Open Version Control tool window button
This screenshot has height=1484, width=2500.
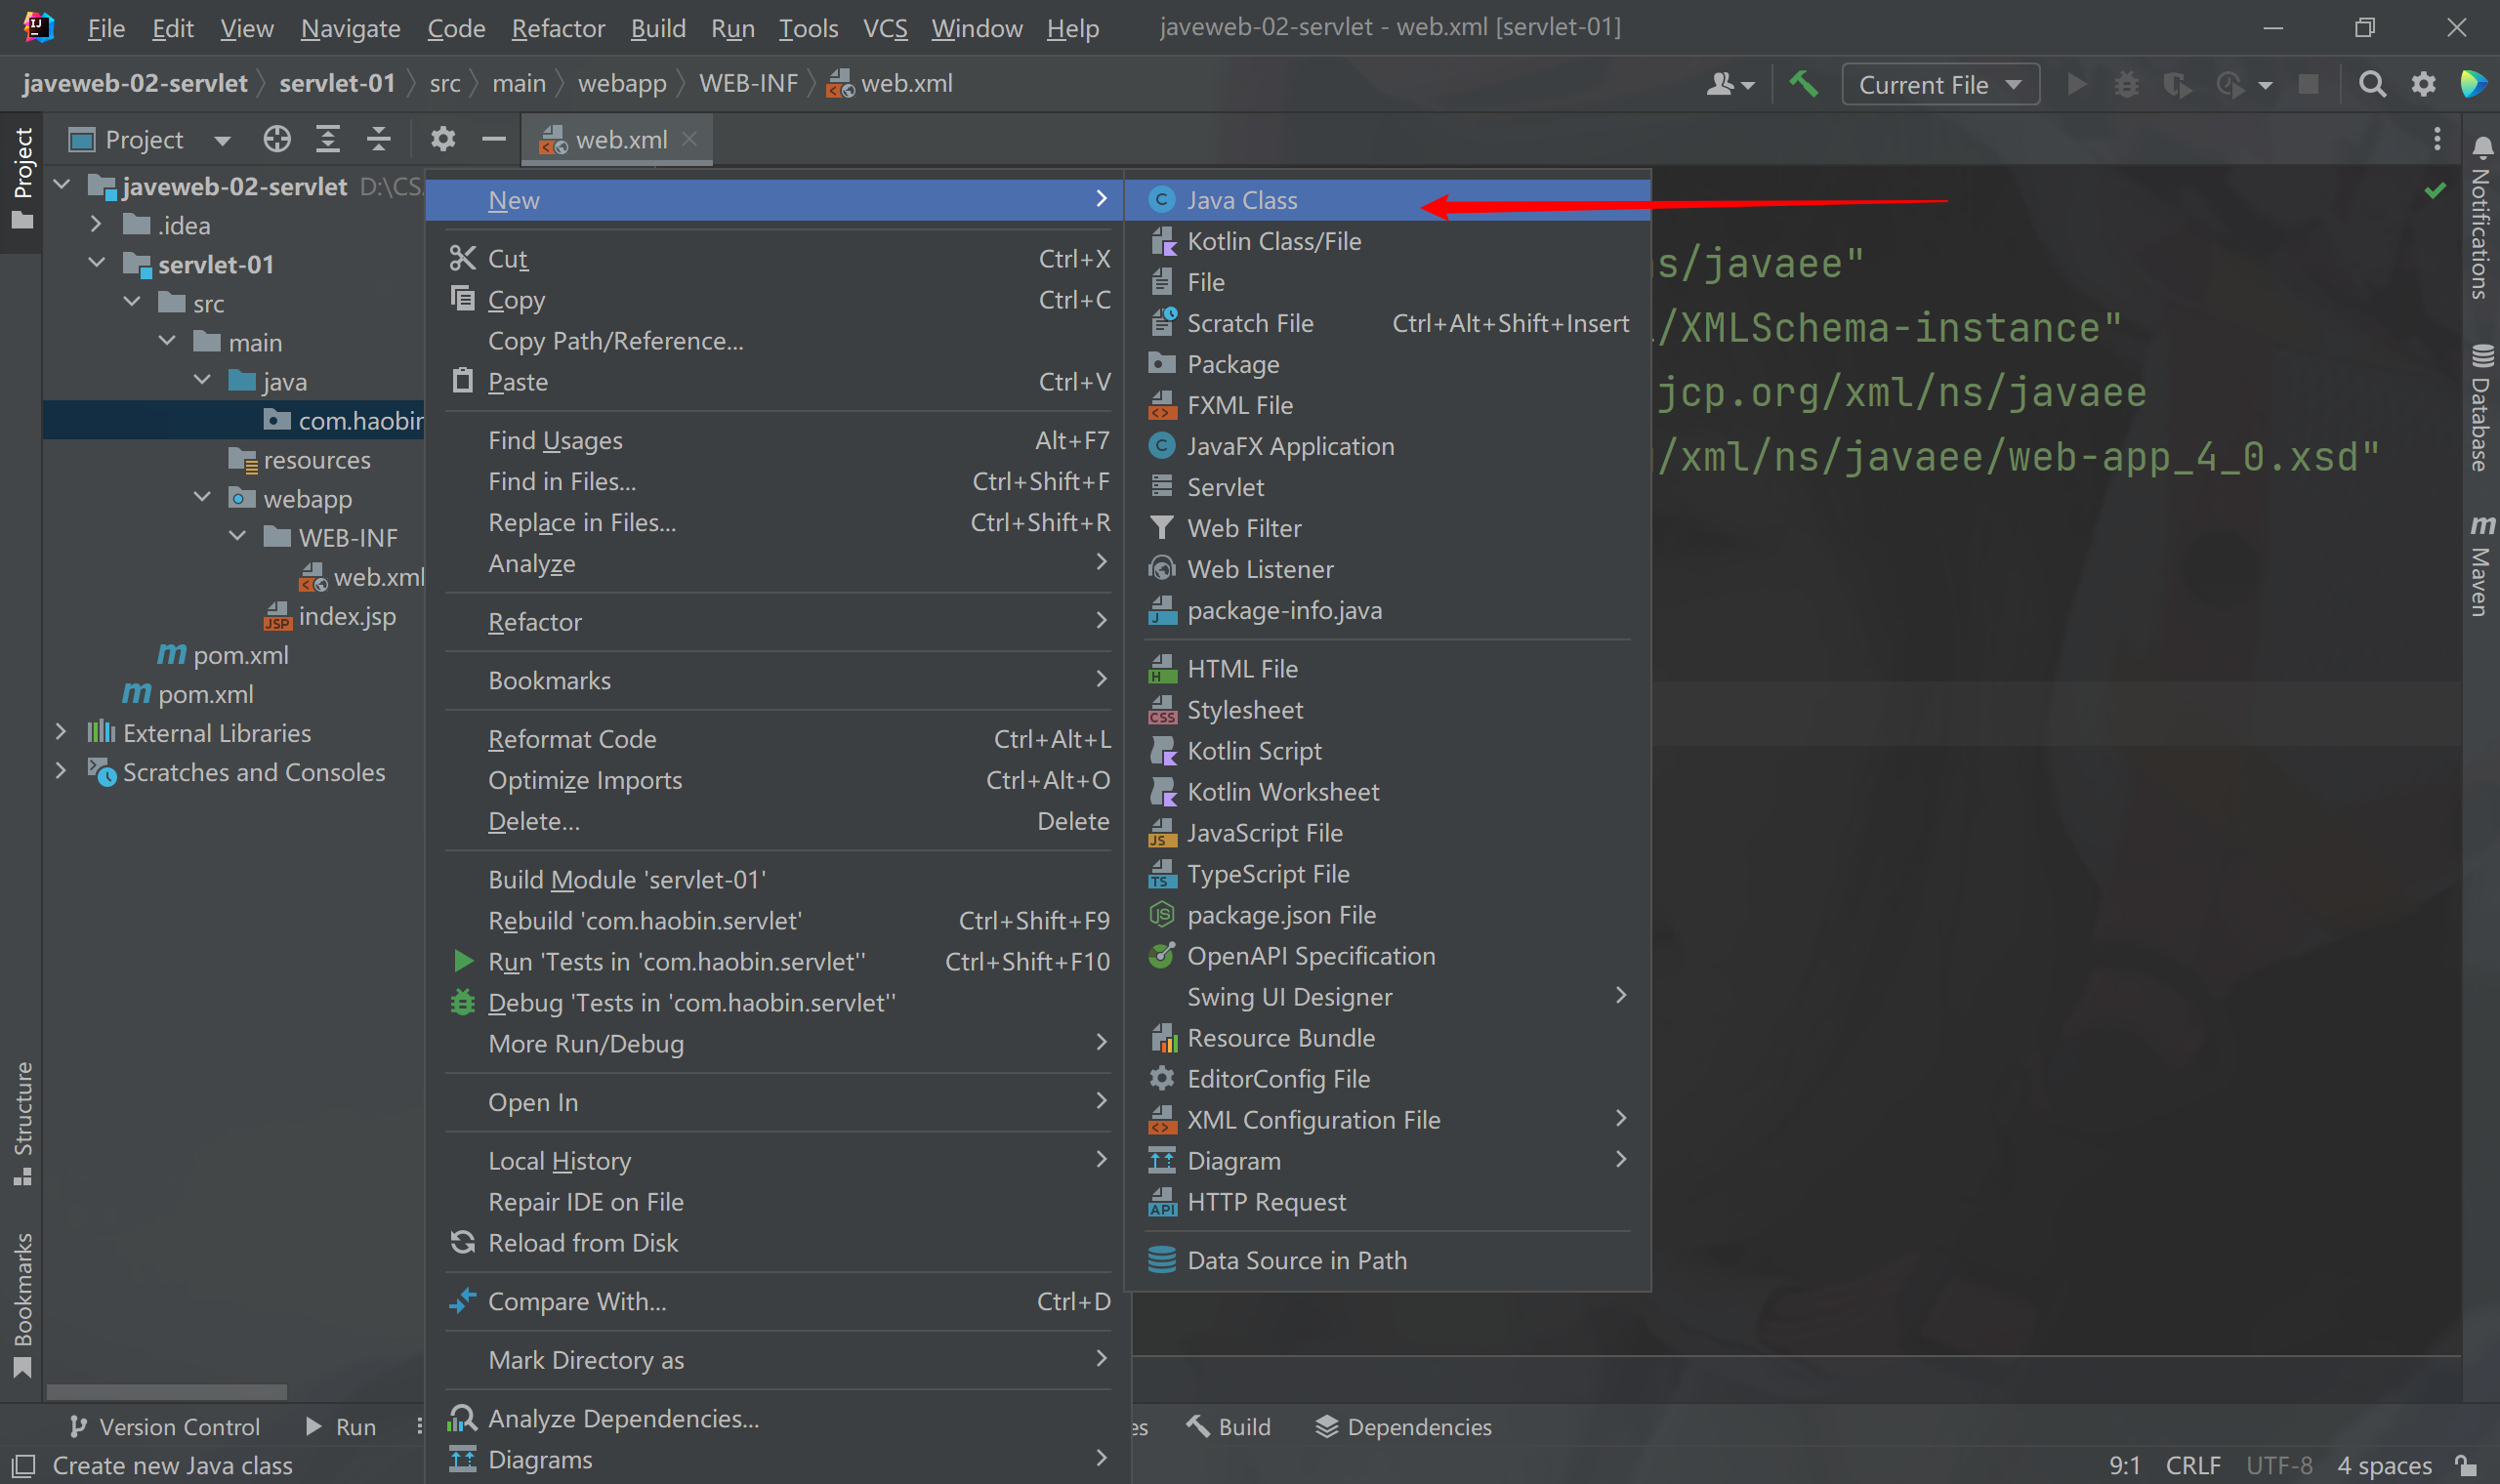[x=165, y=1426]
